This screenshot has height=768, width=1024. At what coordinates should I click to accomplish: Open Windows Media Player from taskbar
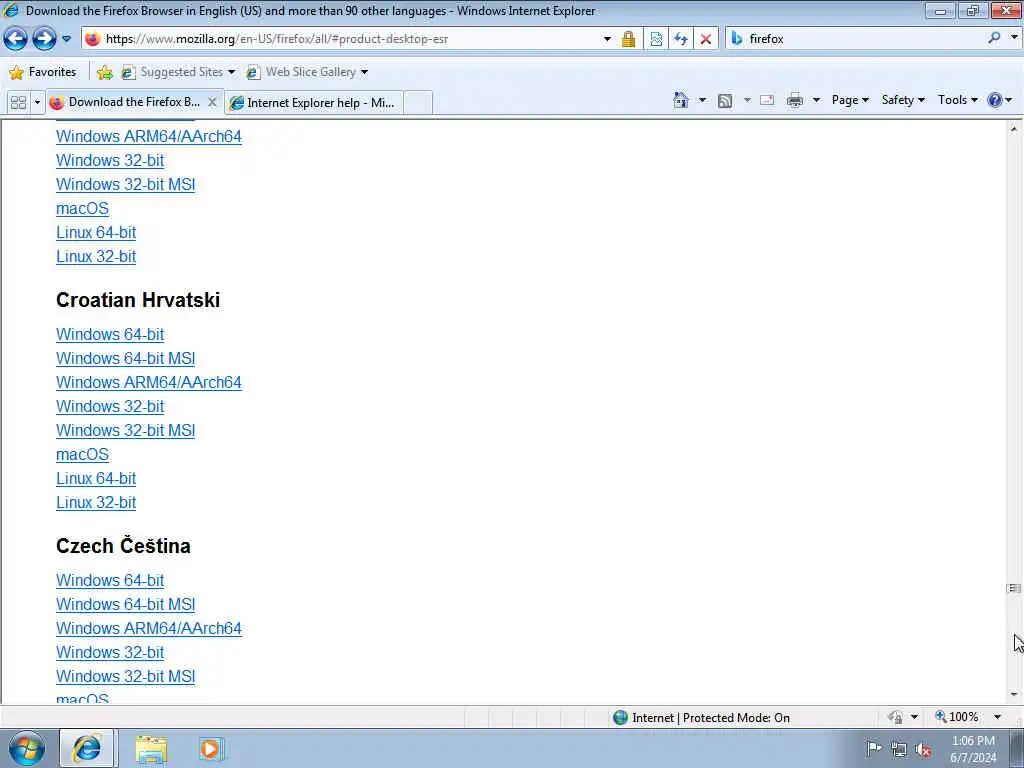point(212,749)
